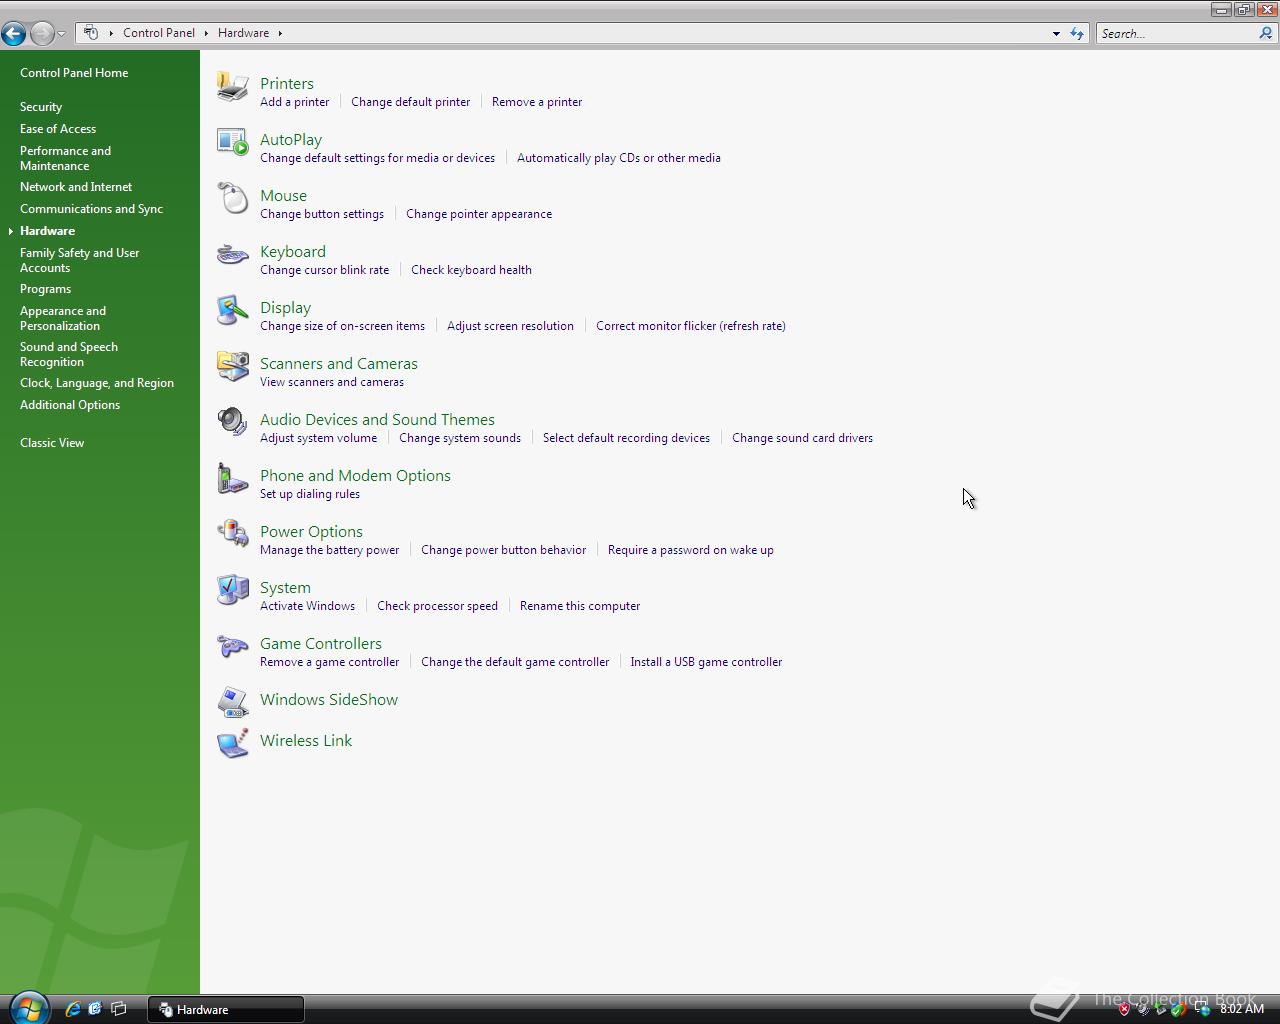Open the Audio Devices speaker icon
Image resolution: width=1280 pixels, height=1024 pixels.
click(x=233, y=422)
